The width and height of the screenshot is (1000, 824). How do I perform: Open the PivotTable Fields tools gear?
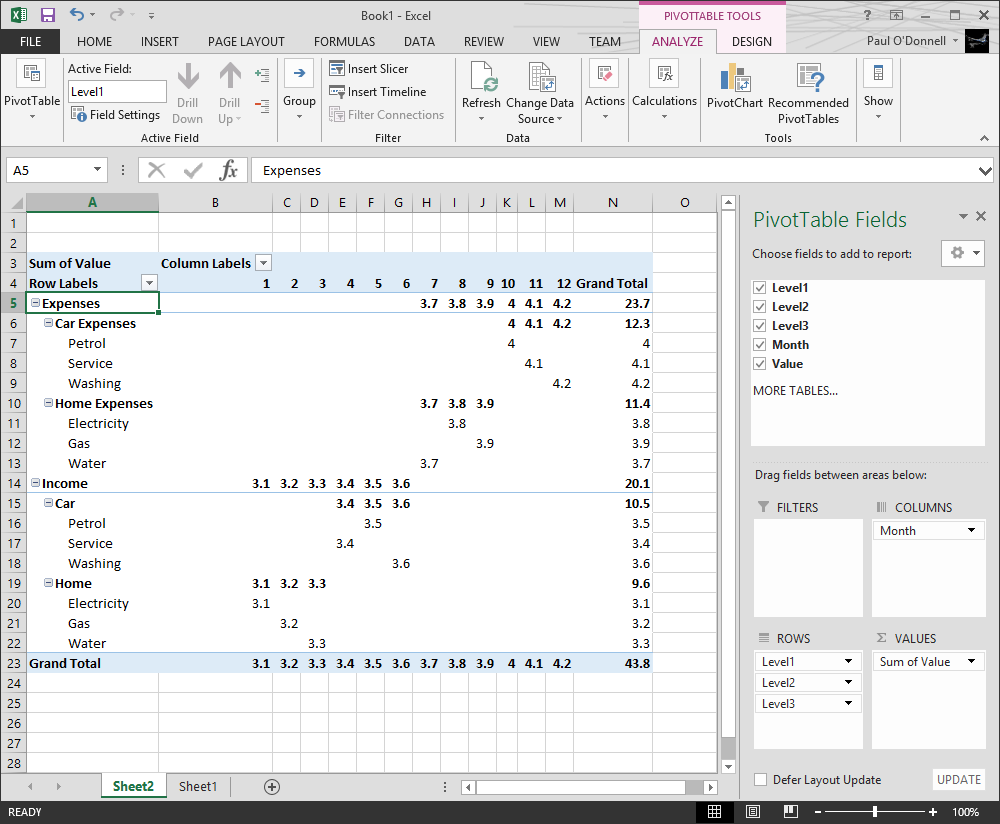click(x=963, y=253)
